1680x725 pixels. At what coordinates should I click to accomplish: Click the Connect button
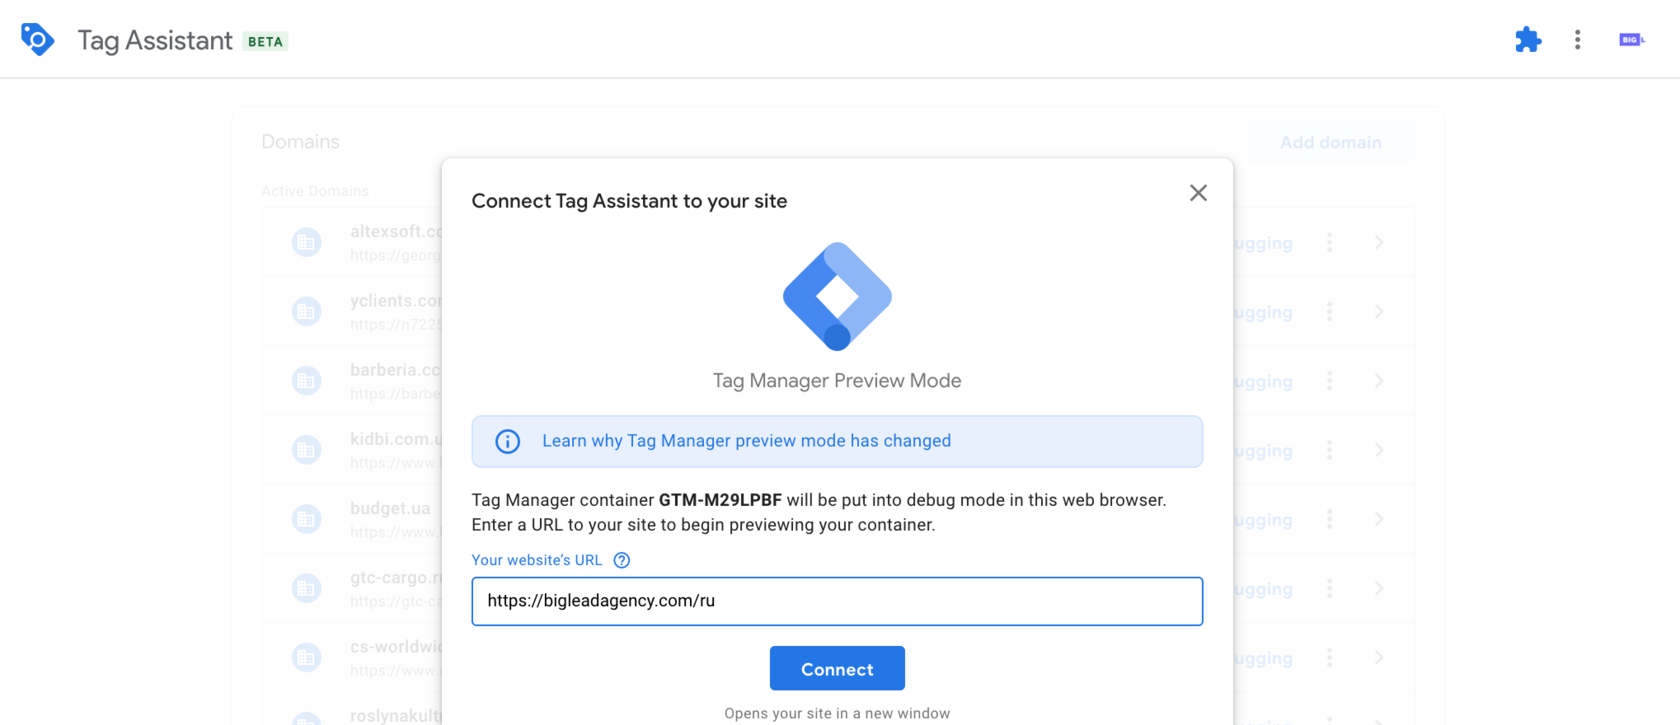point(837,669)
